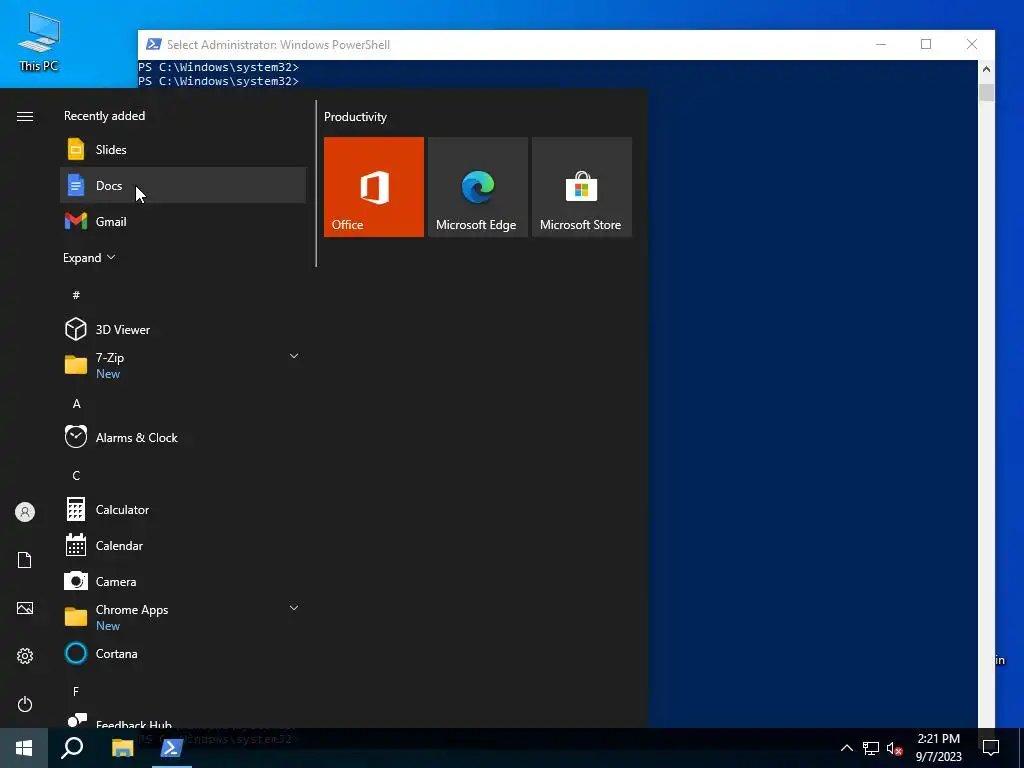Switch to PowerShell on the taskbar

tap(172, 748)
